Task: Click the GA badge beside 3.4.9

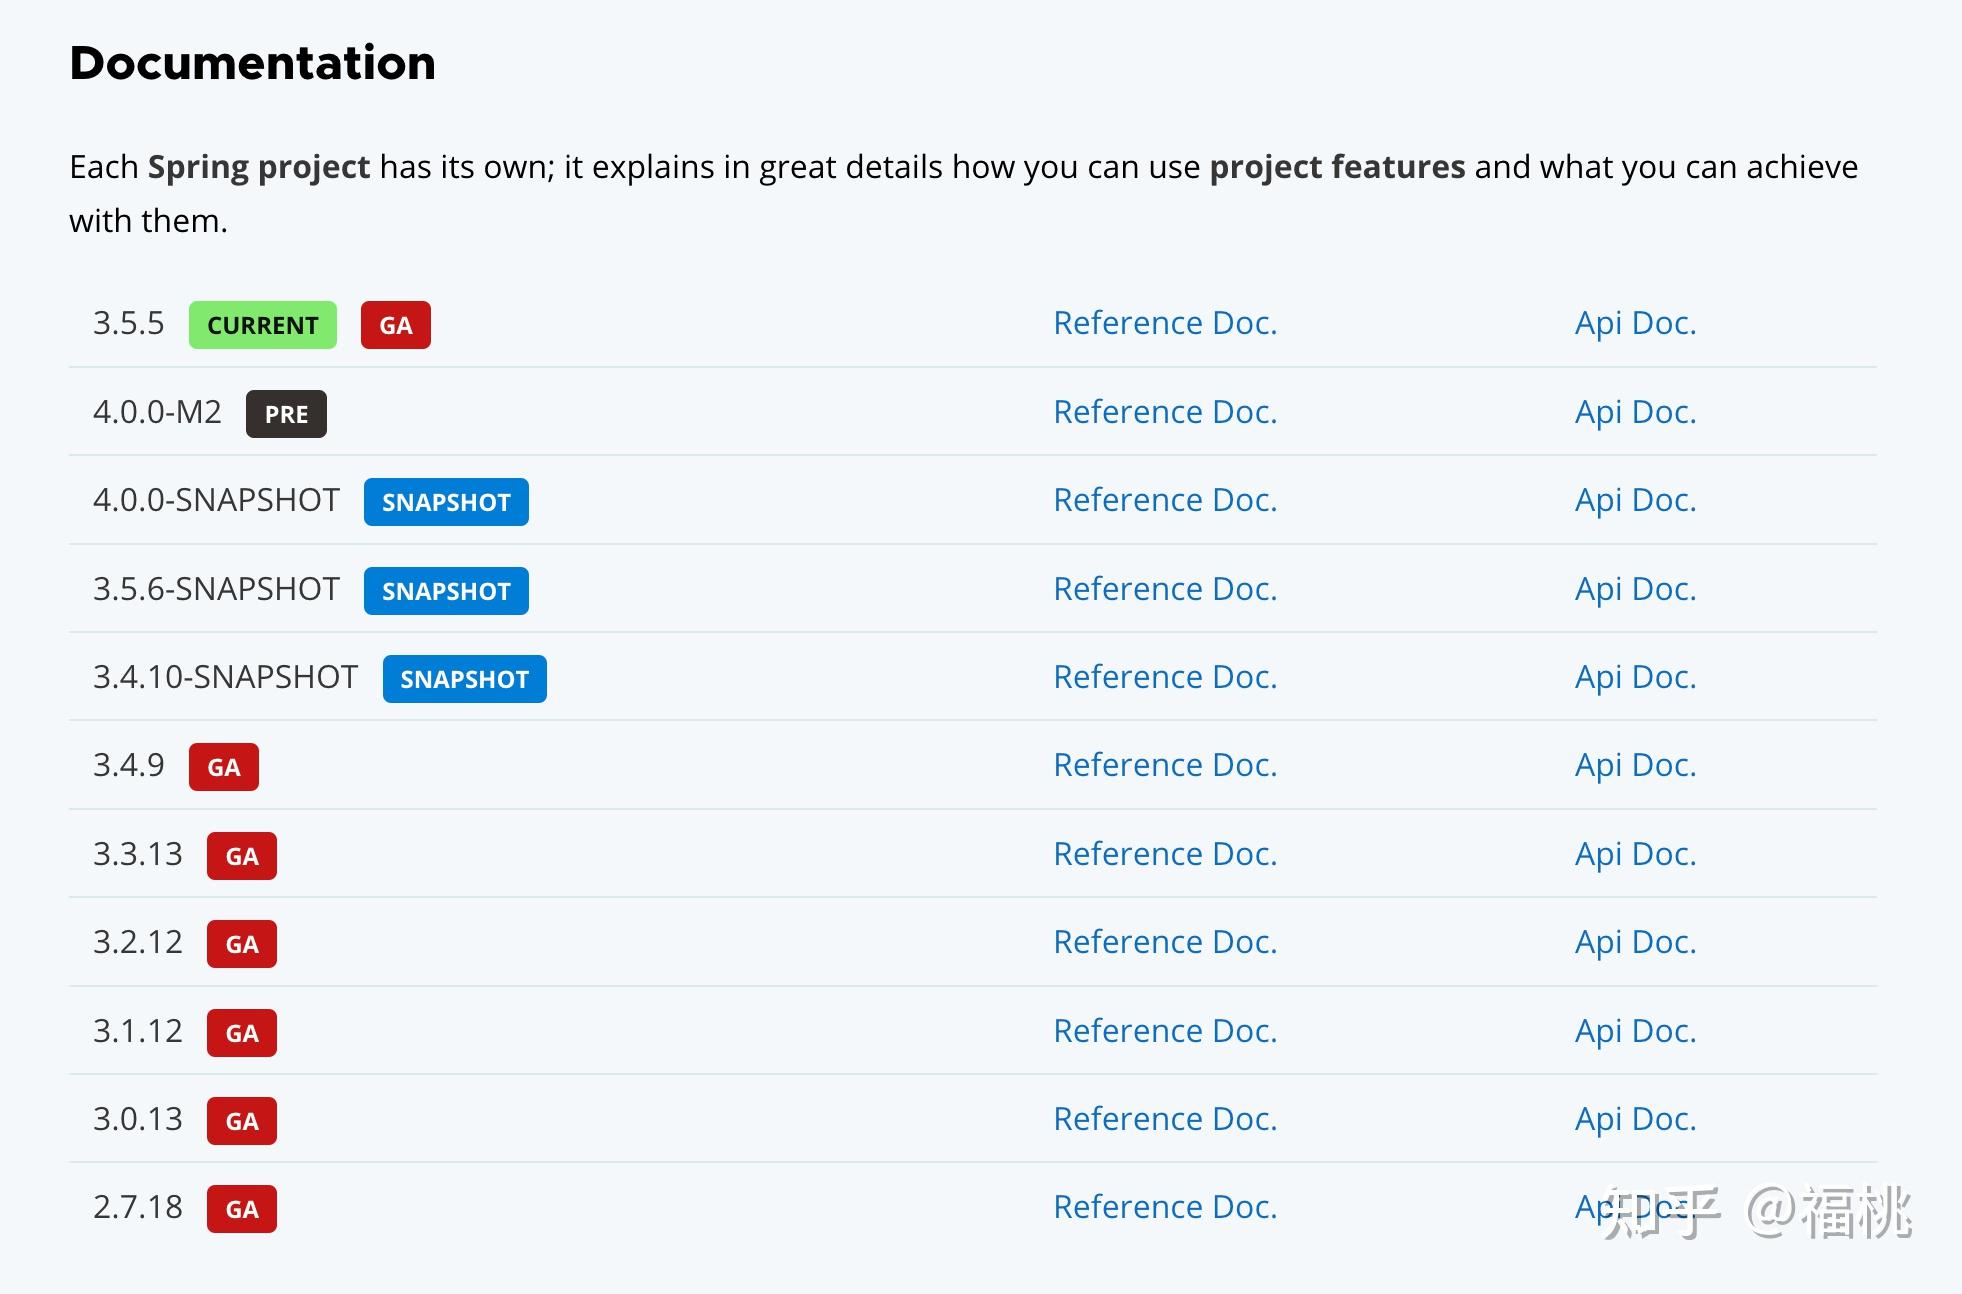Action: (223, 767)
